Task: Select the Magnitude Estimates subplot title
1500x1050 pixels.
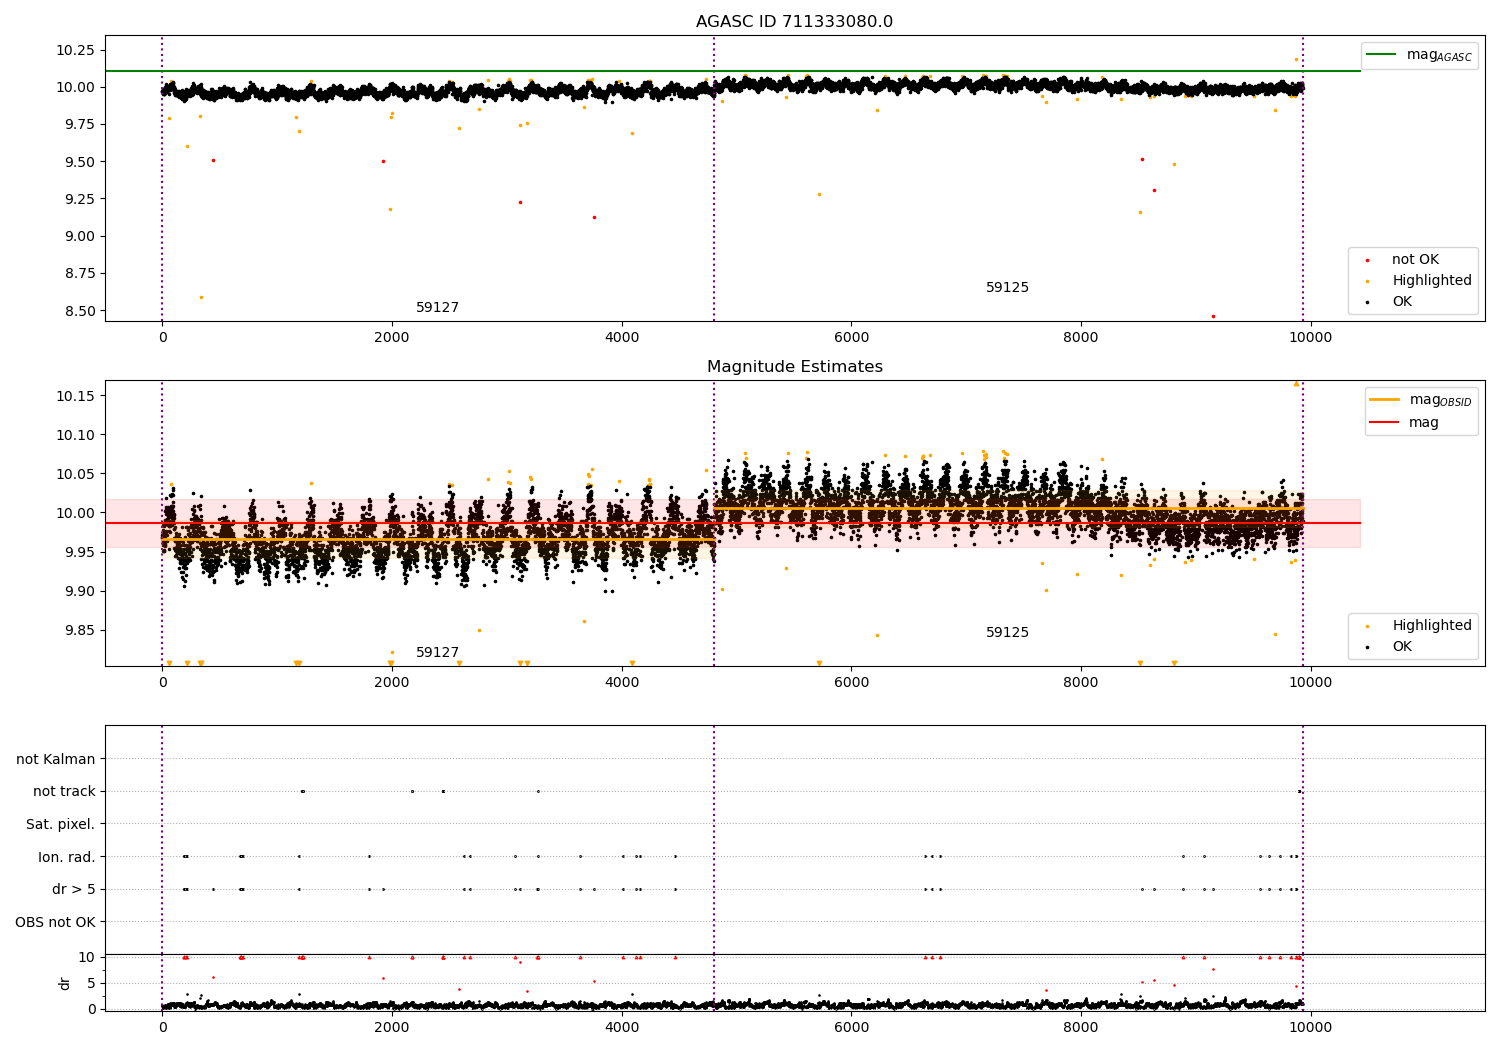Action: click(x=794, y=367)
